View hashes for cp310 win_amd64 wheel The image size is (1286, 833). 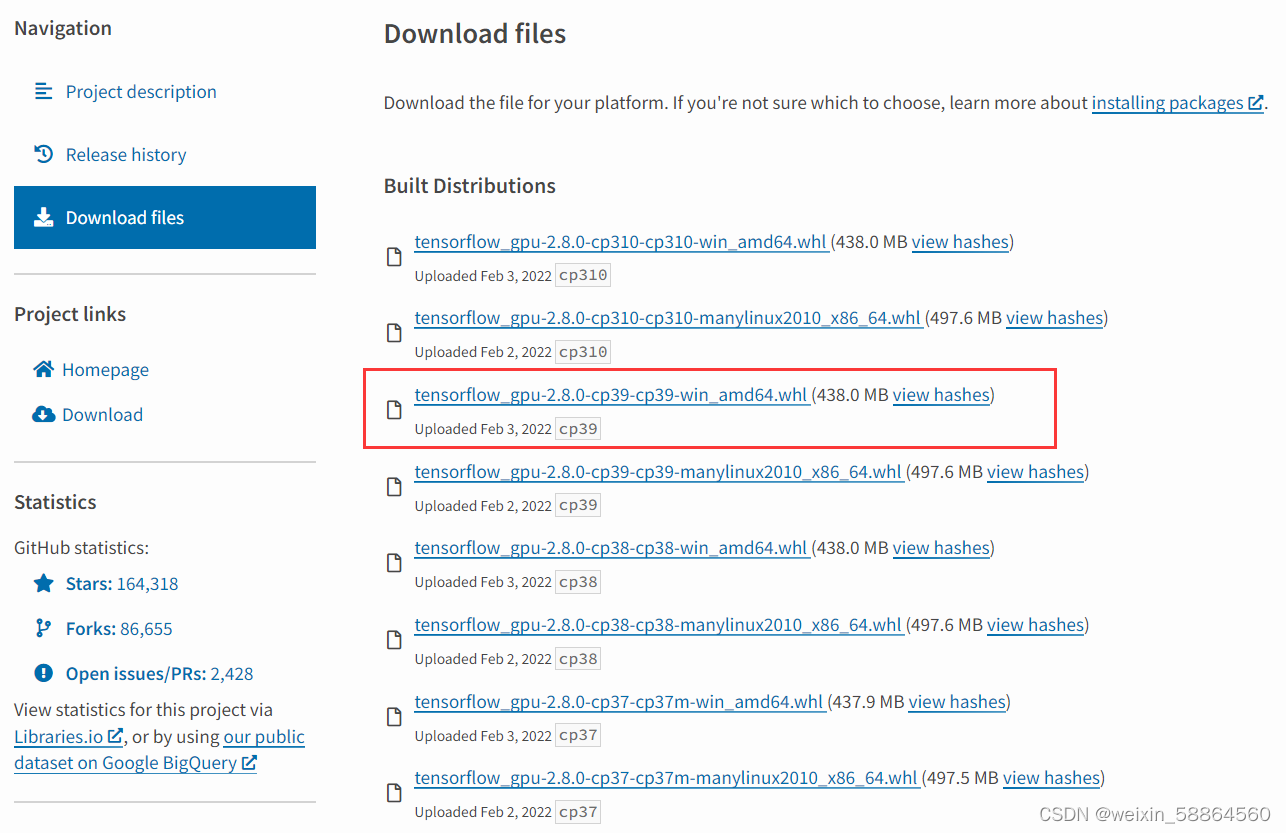click(960, 242)
